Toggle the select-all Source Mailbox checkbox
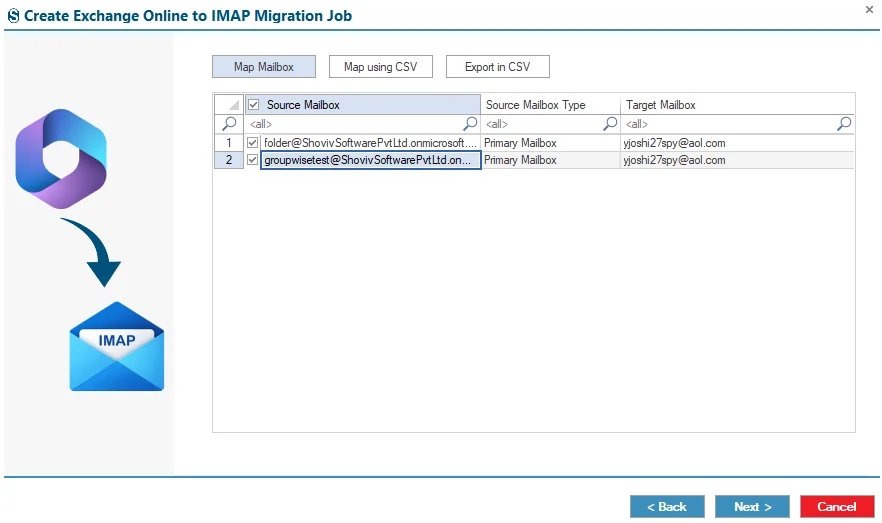882x523 pixels. pyautogui.click(x=254, y=105)
